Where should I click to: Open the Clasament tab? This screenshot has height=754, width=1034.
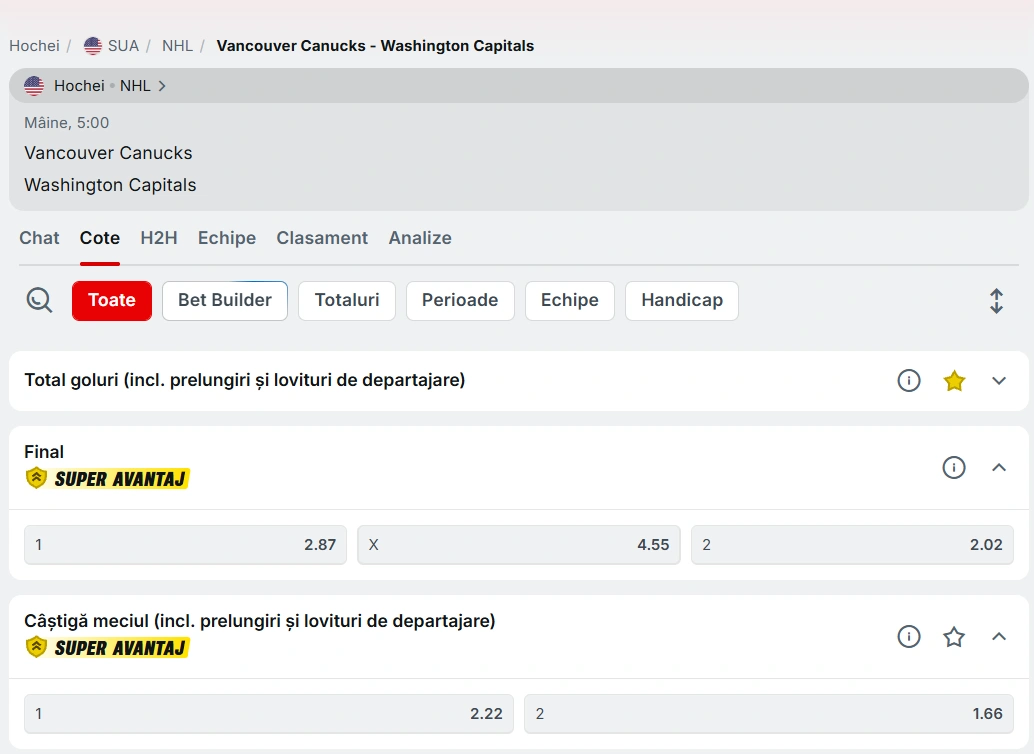pos(322,238)
